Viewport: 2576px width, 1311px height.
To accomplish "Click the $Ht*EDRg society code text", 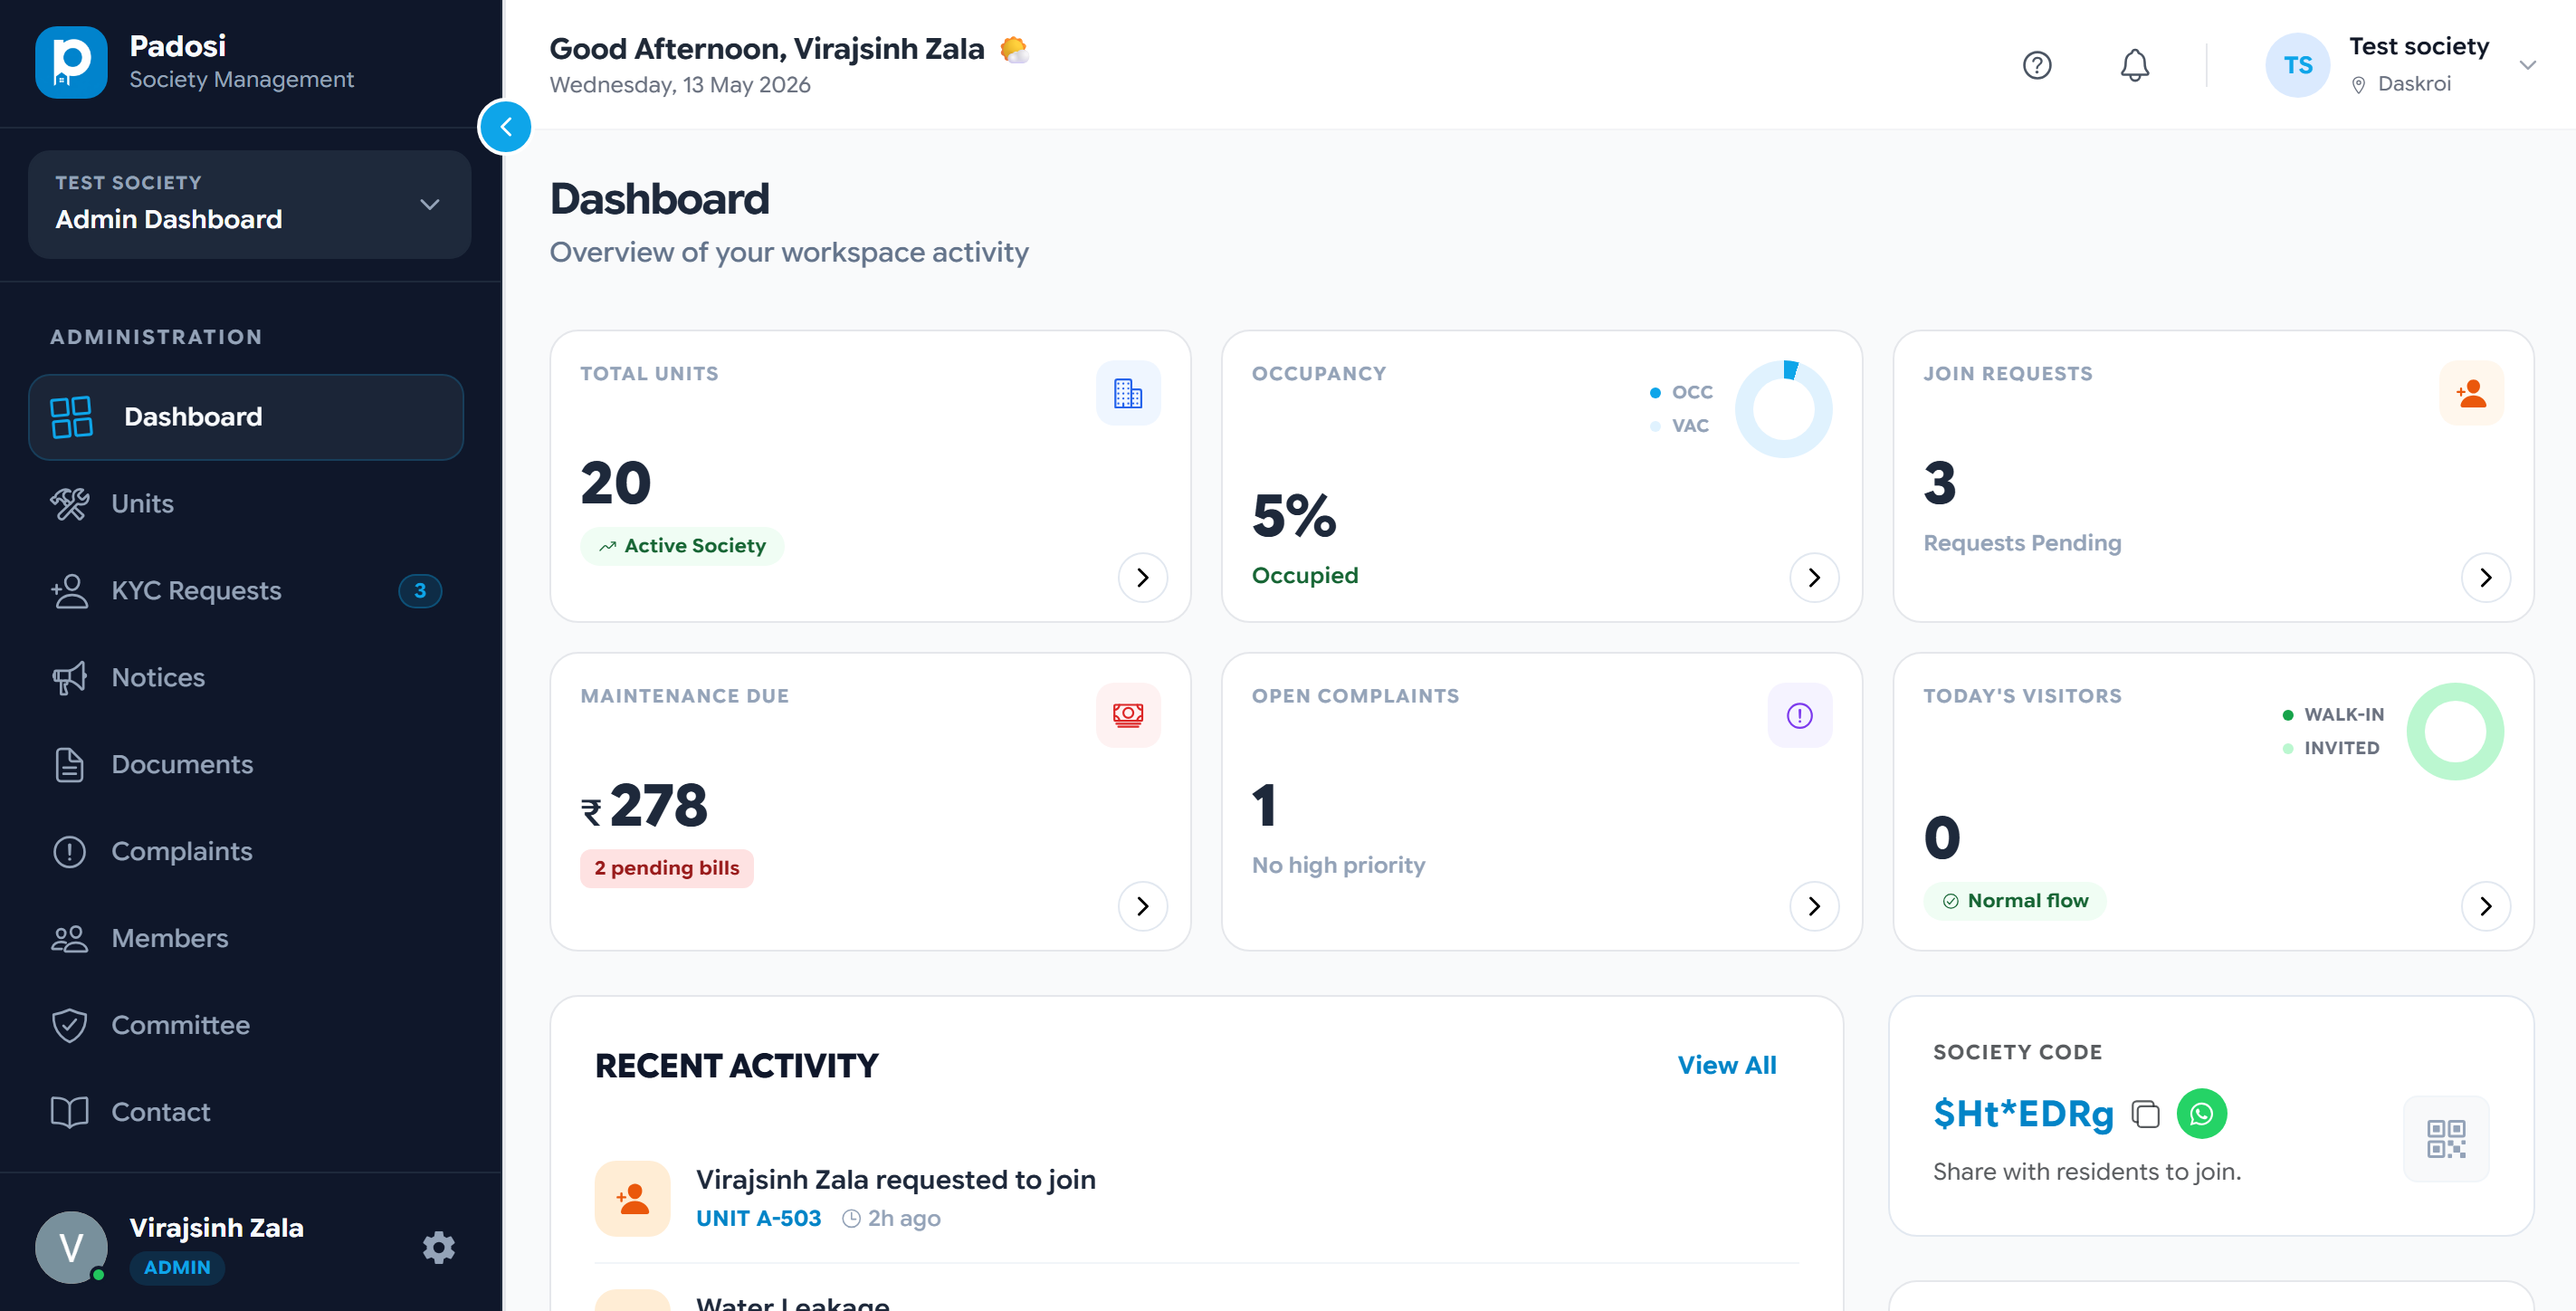I will click(2023, 1114).
